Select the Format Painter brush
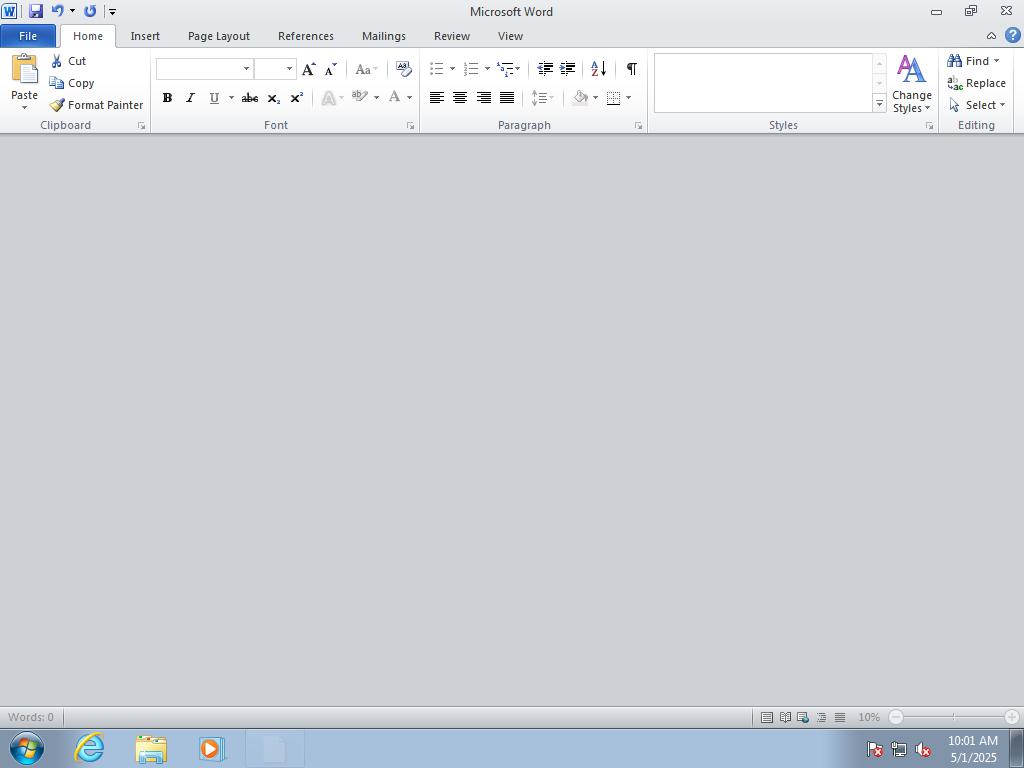Screen dimensions: 1024x768 [57, 104]
